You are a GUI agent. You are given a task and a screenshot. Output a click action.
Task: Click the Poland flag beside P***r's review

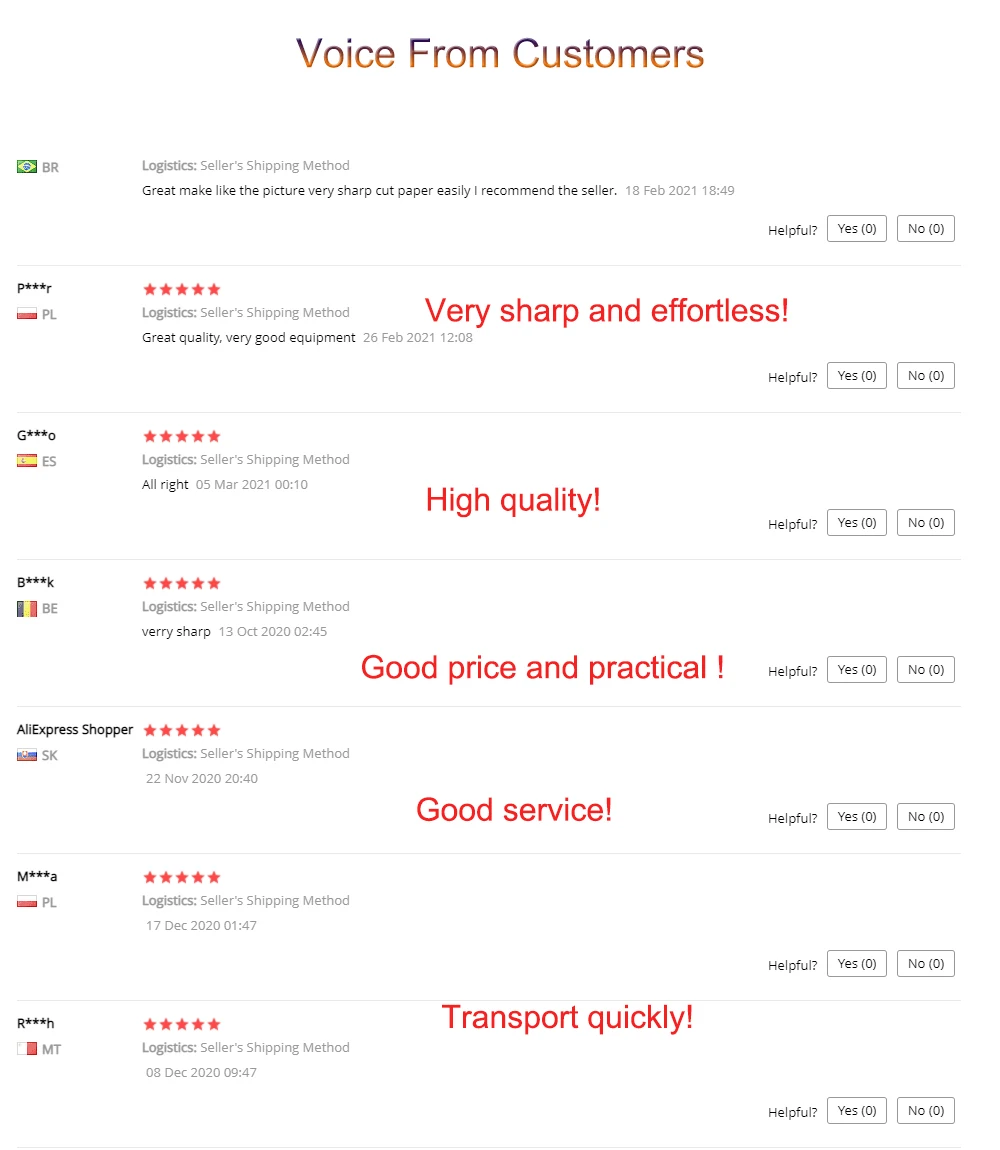coord(27,314)
